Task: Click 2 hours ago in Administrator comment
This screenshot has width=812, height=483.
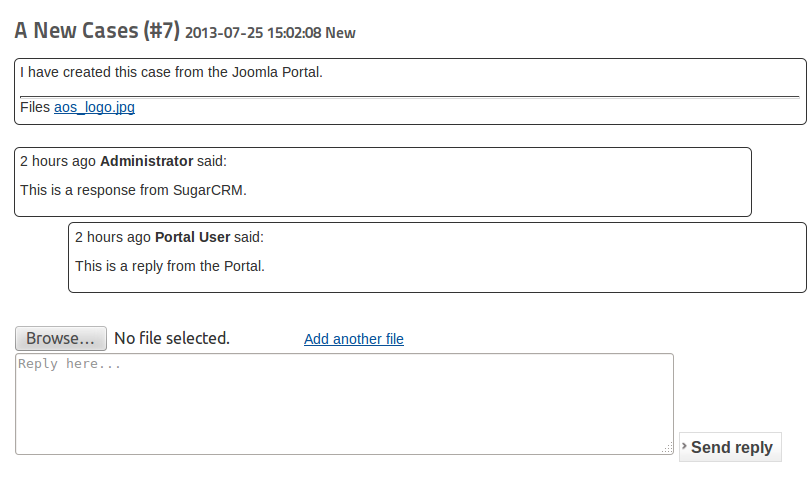Action: pos(58,160)
